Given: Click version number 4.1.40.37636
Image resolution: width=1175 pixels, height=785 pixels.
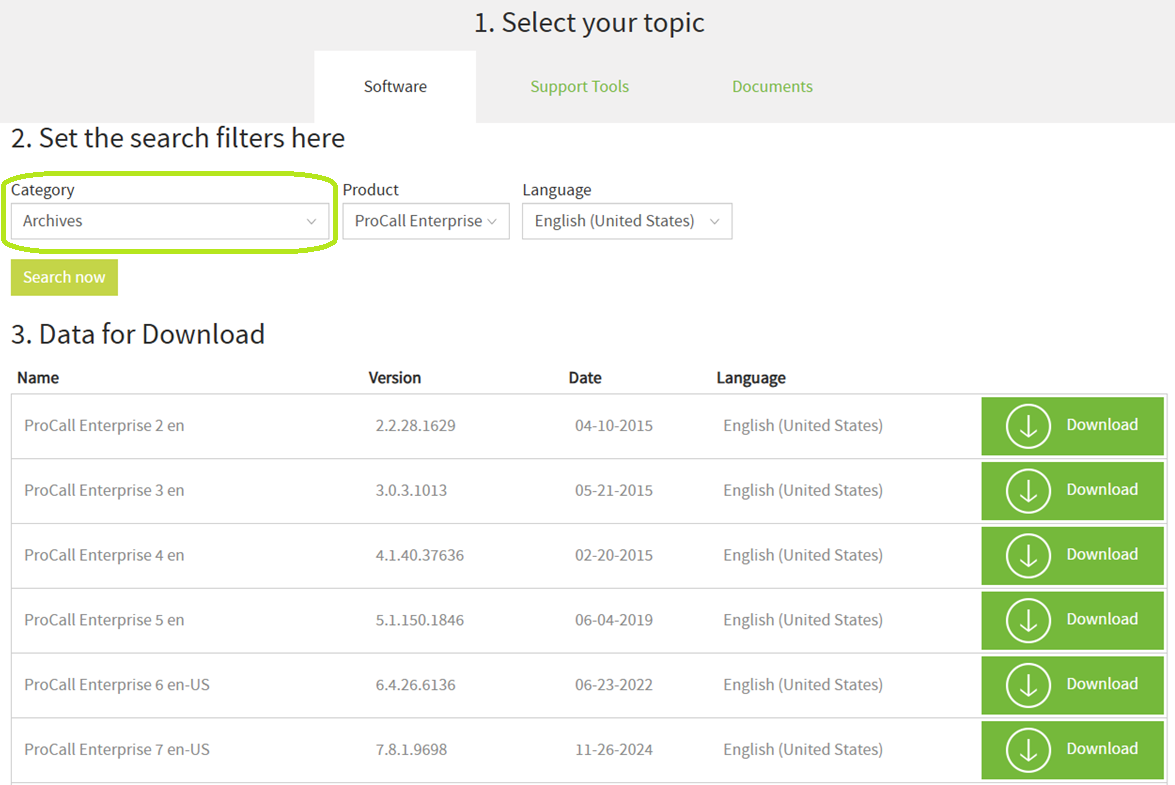Looking at the screenshot, I should click(x=420, y=555).
